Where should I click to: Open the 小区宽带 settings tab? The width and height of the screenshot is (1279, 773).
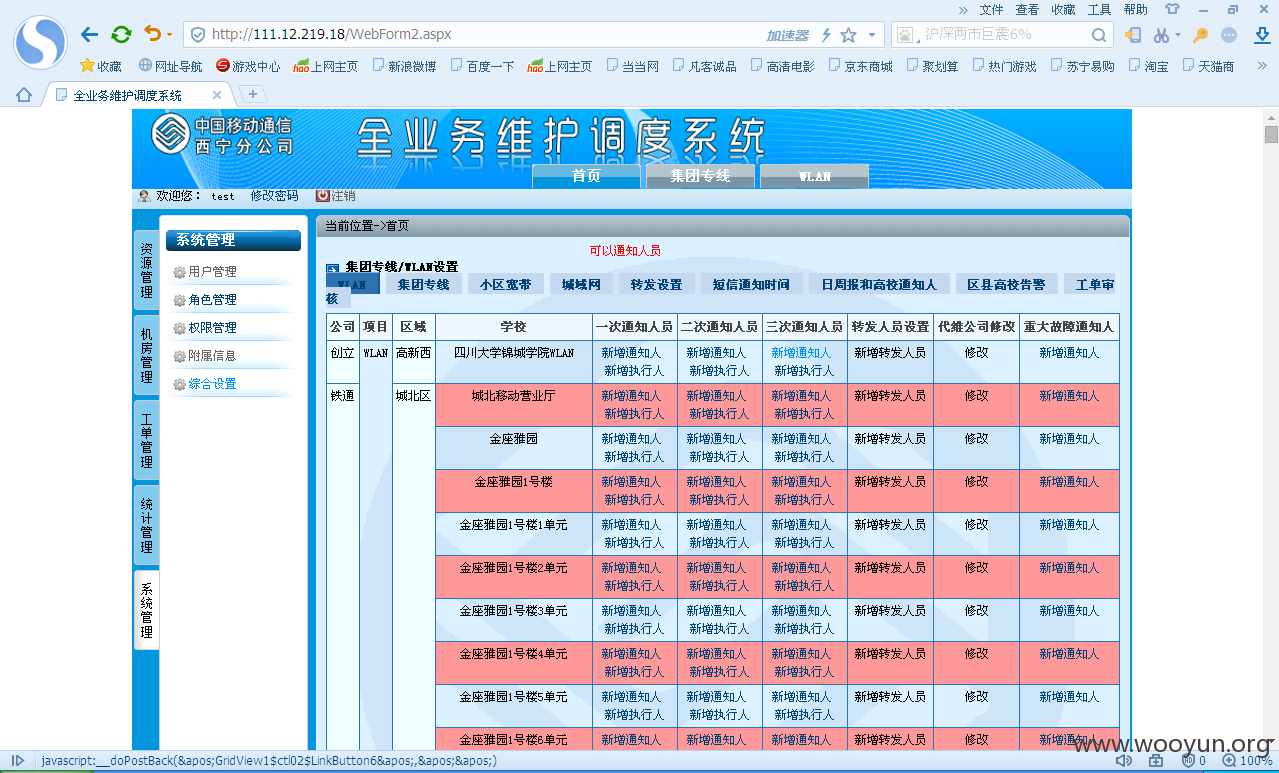505,285
